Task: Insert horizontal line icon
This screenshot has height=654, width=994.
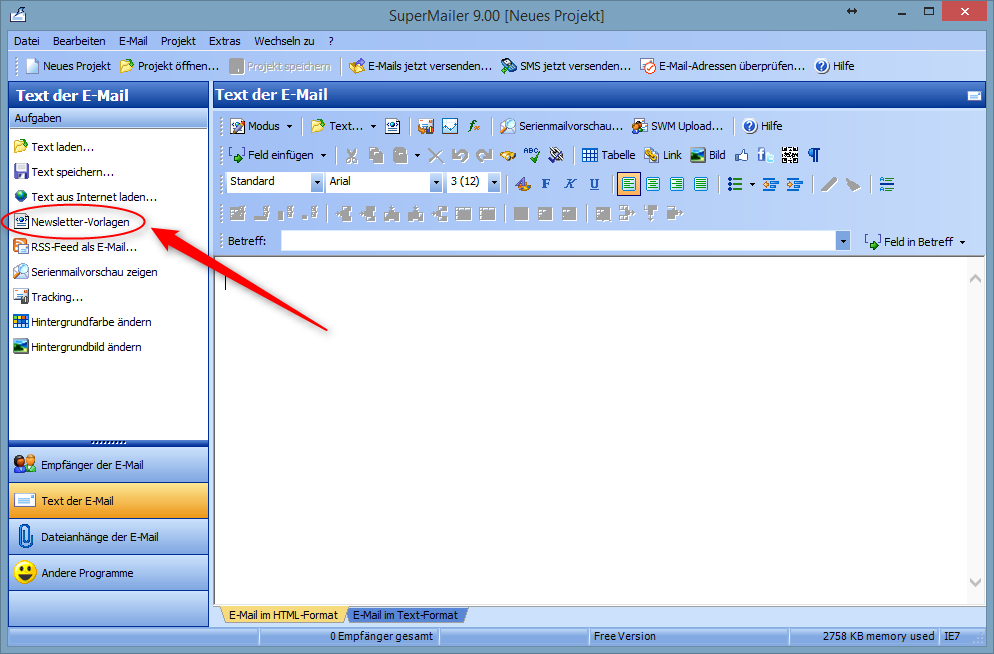Action: click(x=887, y=184)
